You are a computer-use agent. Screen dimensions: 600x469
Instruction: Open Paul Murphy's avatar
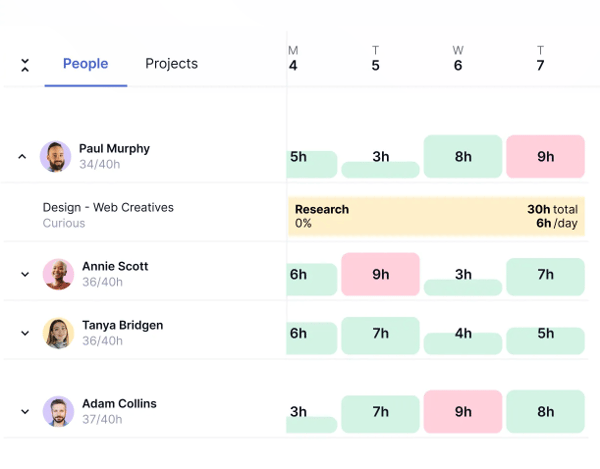(55, 156)
